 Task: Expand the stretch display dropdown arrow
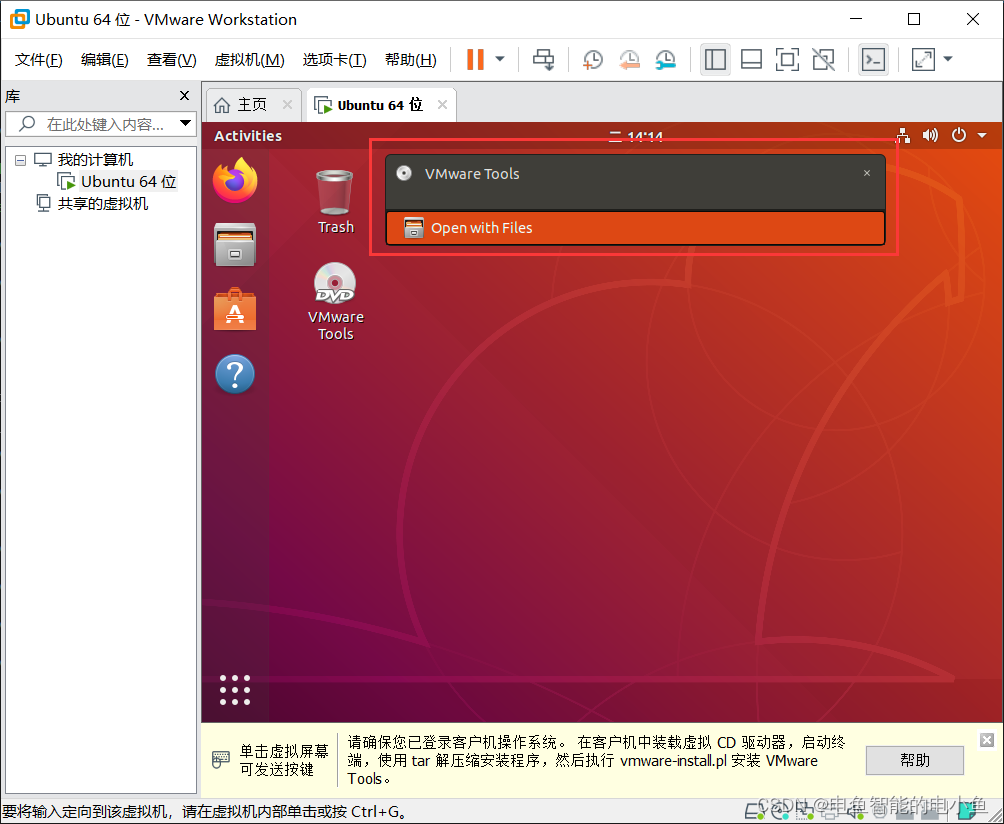click(x=948, y=59)
